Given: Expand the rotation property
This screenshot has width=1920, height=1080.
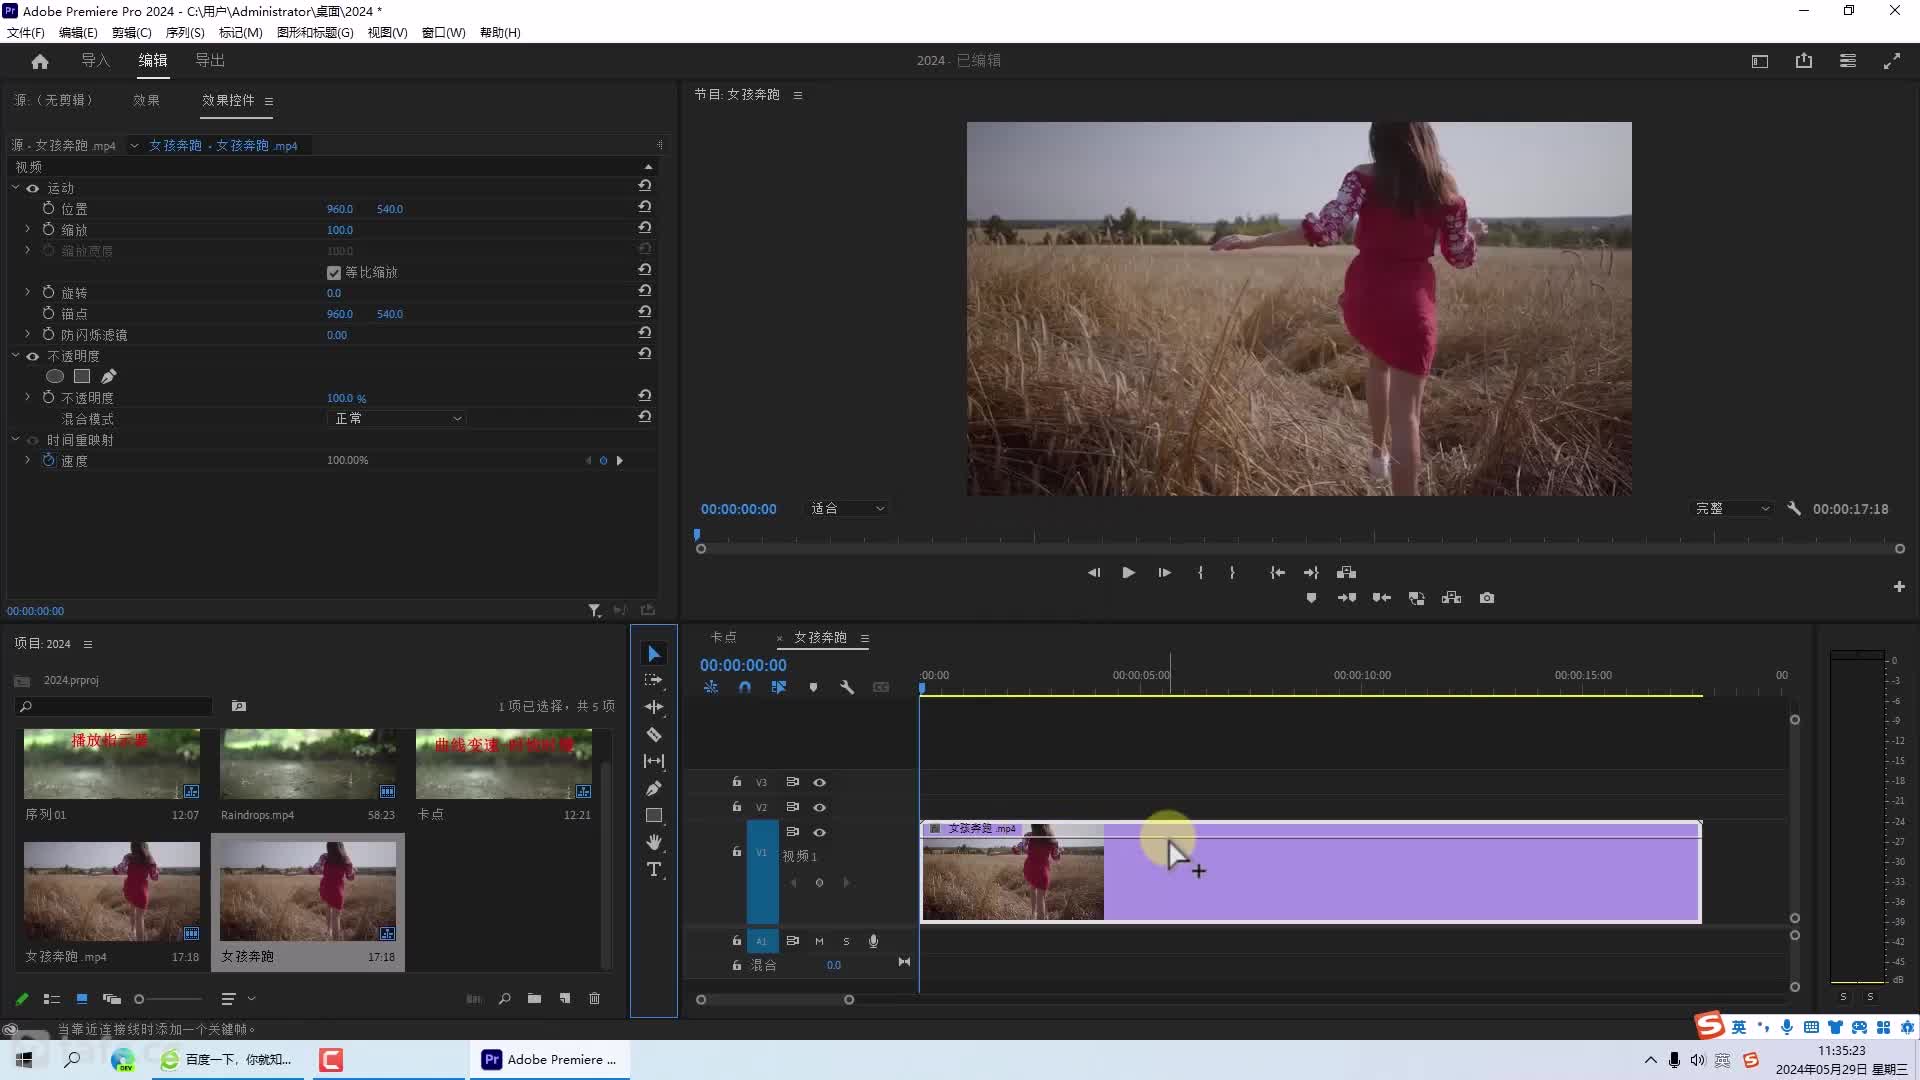Looking at the screenshot, I should coord(27,292).
